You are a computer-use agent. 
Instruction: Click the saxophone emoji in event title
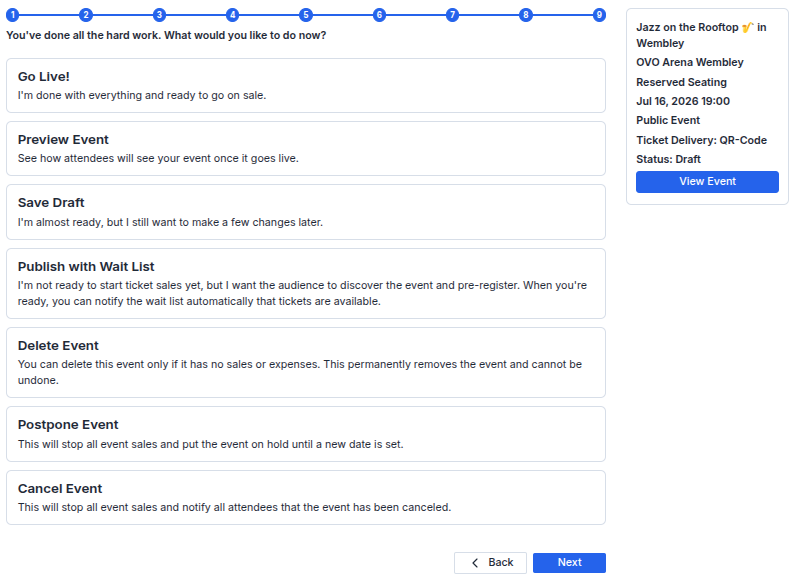tap(747, 27)
